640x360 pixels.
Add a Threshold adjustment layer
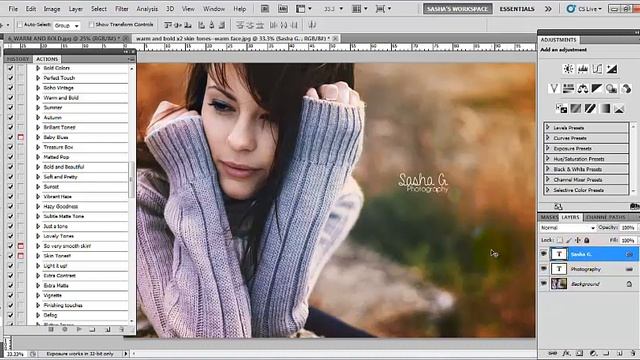[590, 108]
